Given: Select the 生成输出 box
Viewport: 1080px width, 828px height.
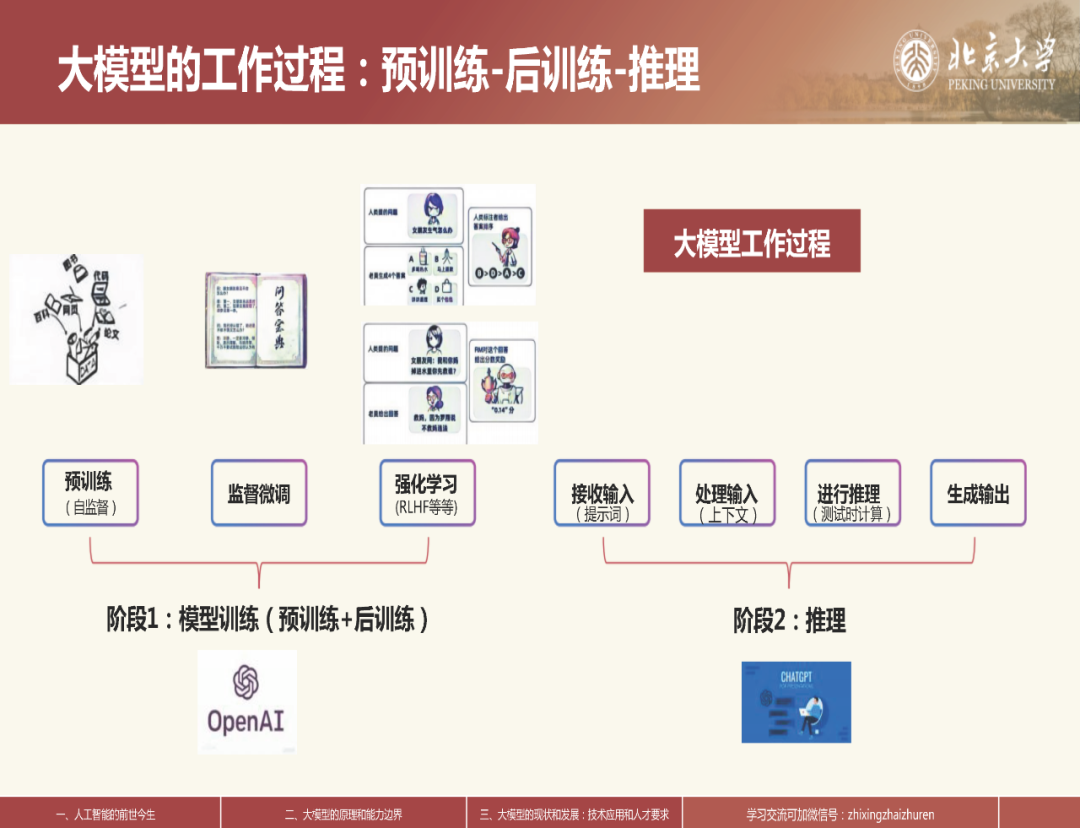Looking at the screenshot, I should [978, 493].
